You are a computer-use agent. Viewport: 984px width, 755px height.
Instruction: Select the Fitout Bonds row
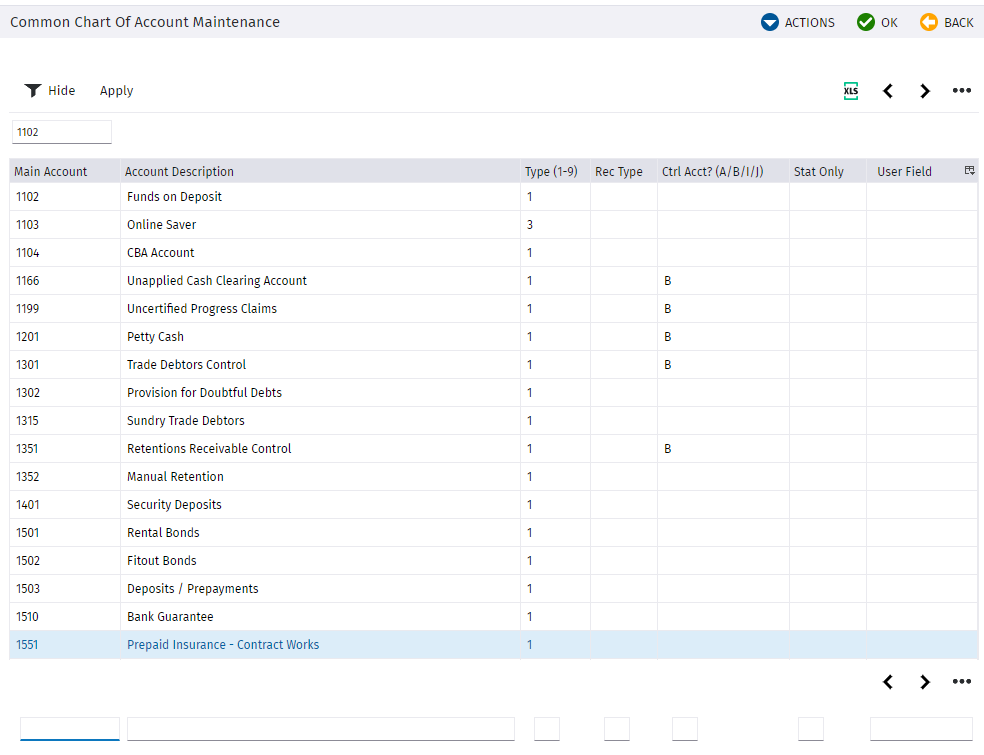pos(493,560)
